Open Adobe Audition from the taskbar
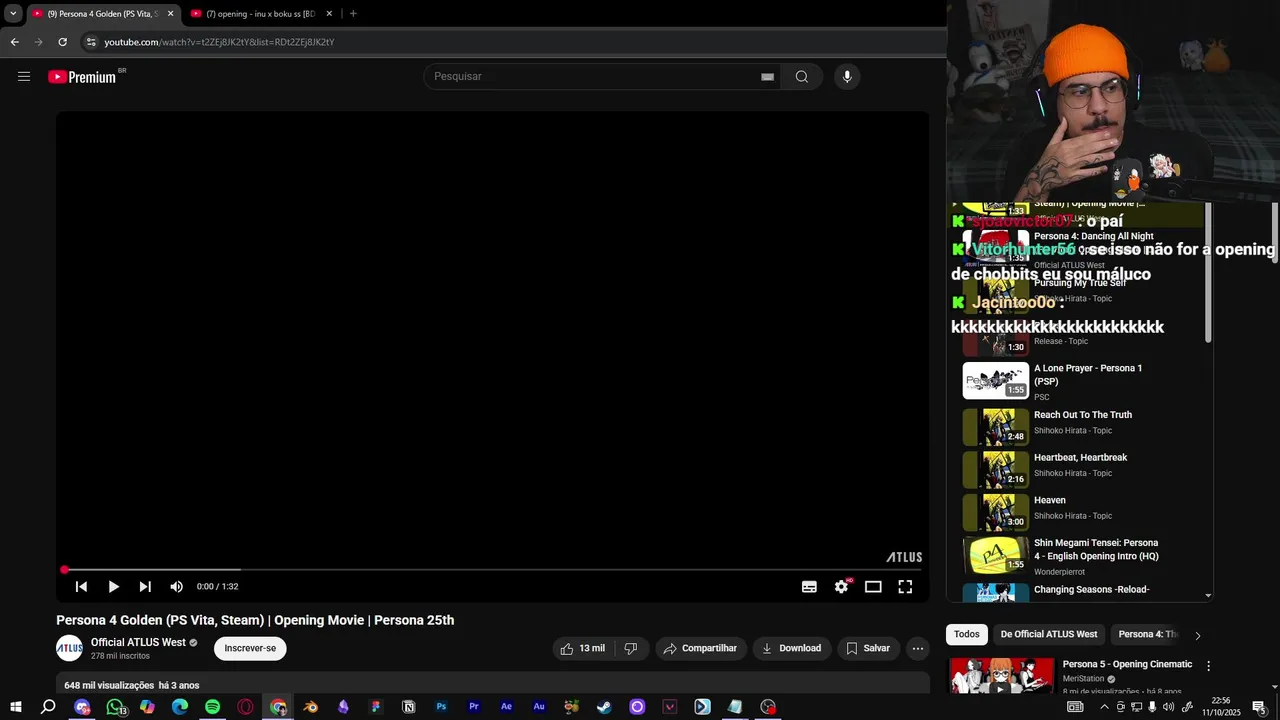The image size is (1280, 720). [539, 707]
